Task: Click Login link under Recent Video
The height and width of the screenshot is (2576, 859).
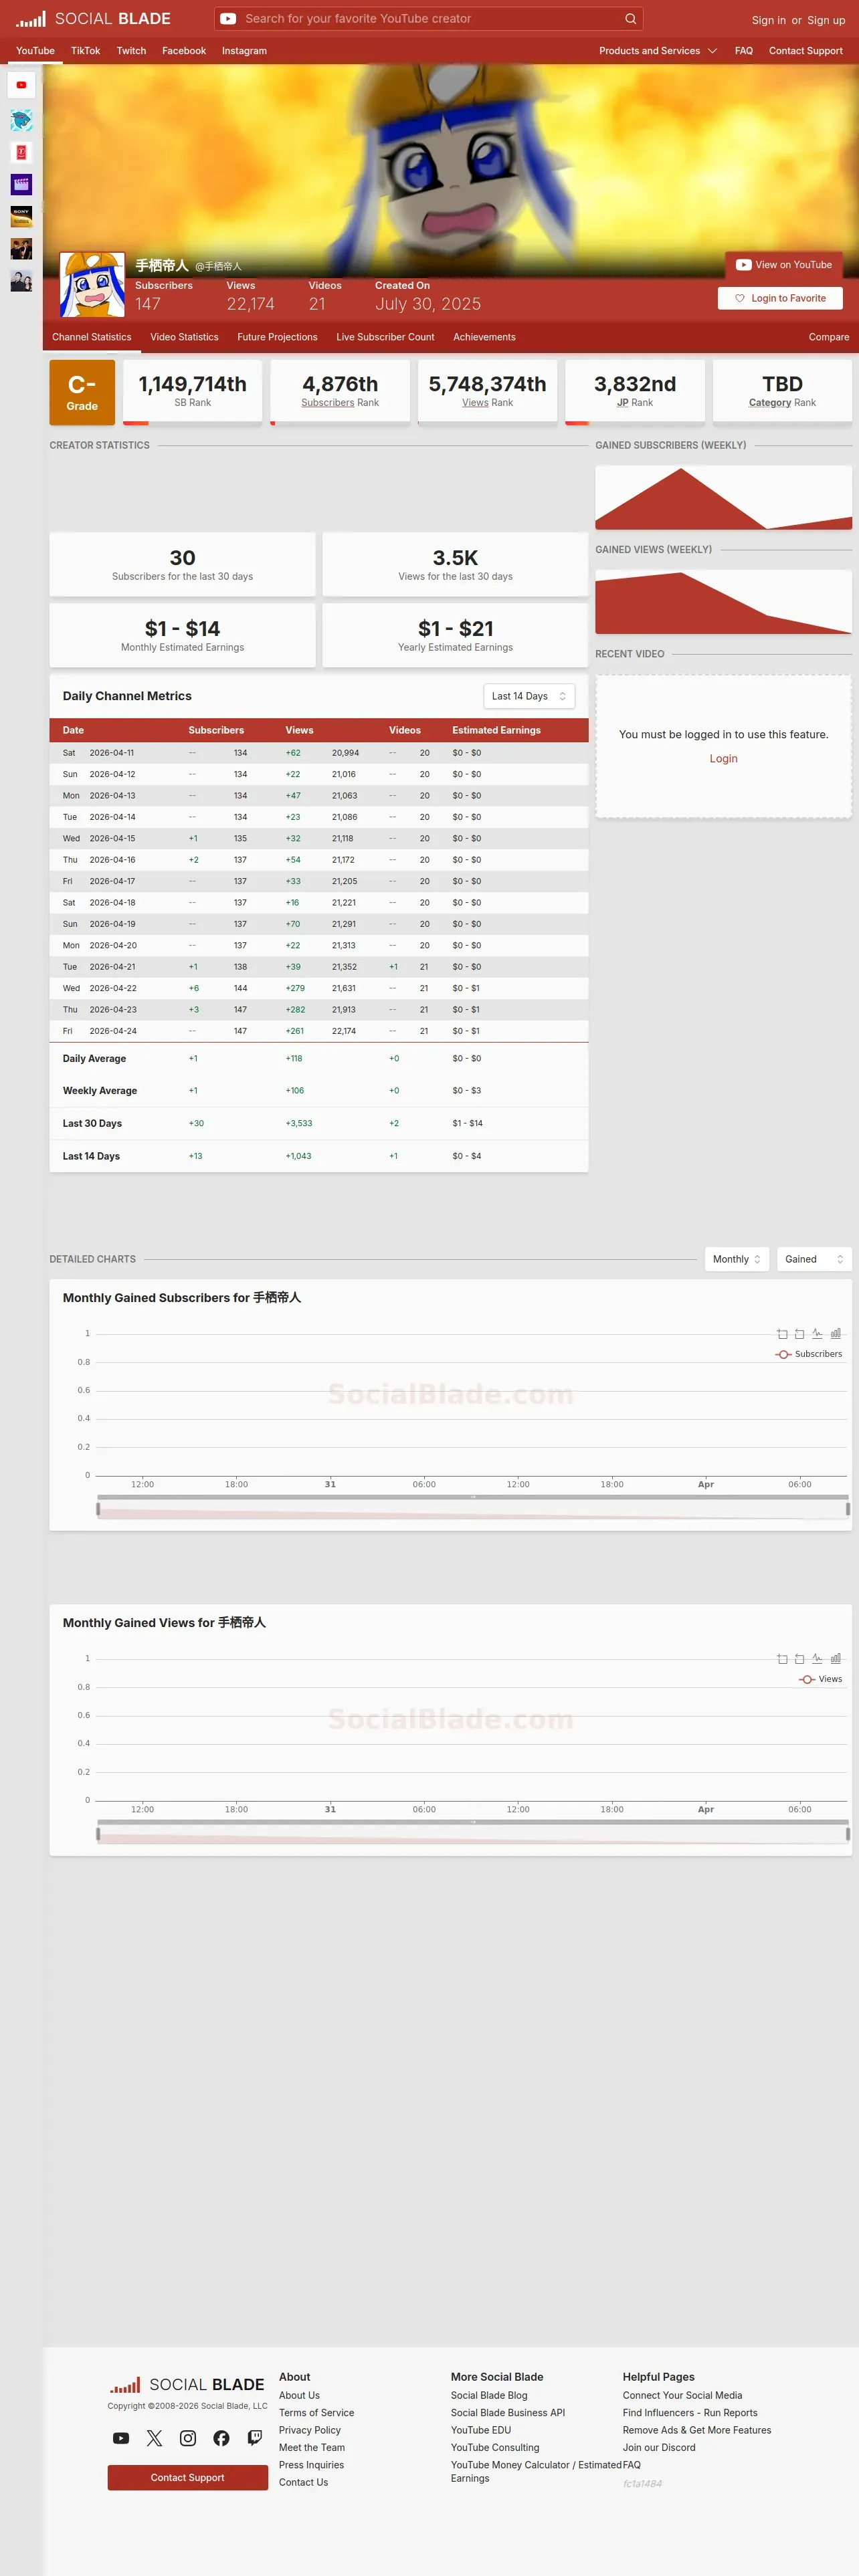Action: click(723, 759)
